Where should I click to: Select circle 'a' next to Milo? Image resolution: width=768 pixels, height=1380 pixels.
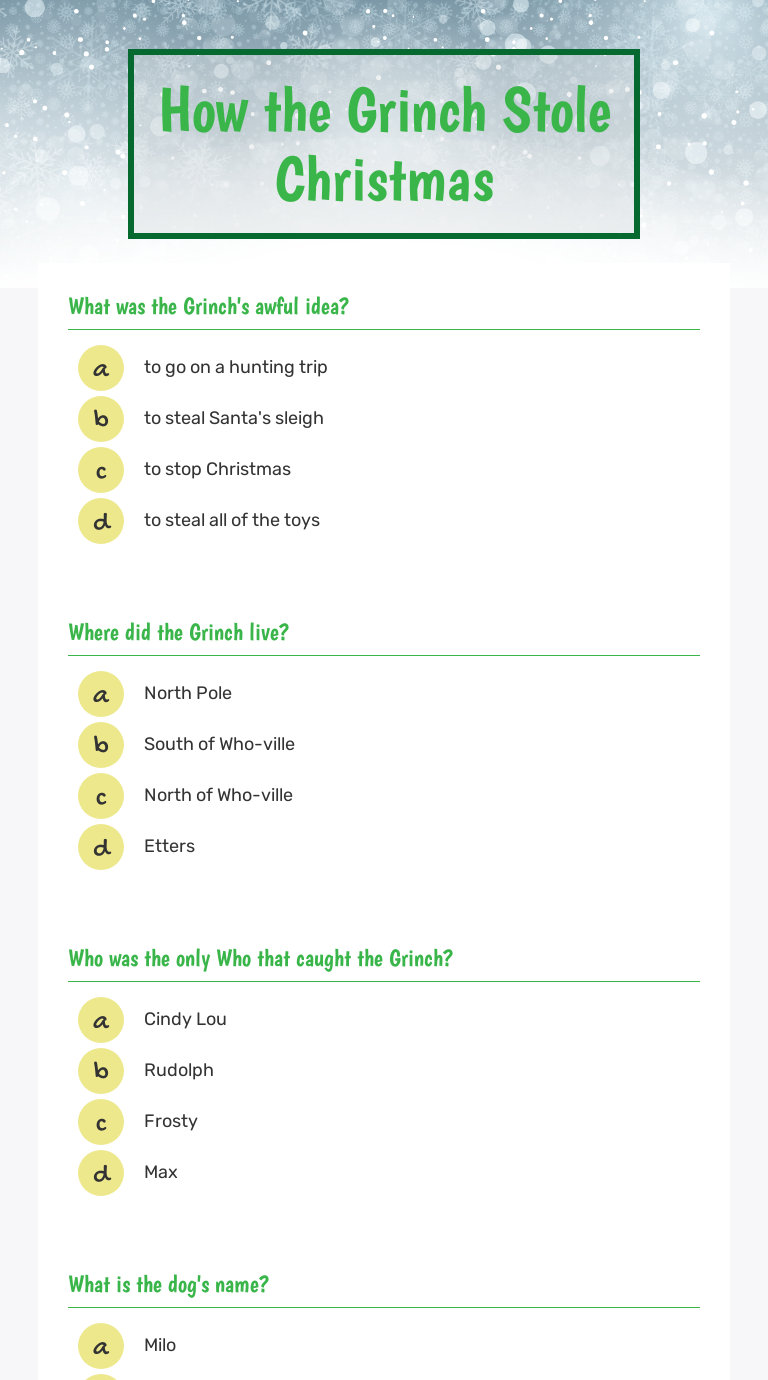pyautogui.click(x=101, y=1346)
